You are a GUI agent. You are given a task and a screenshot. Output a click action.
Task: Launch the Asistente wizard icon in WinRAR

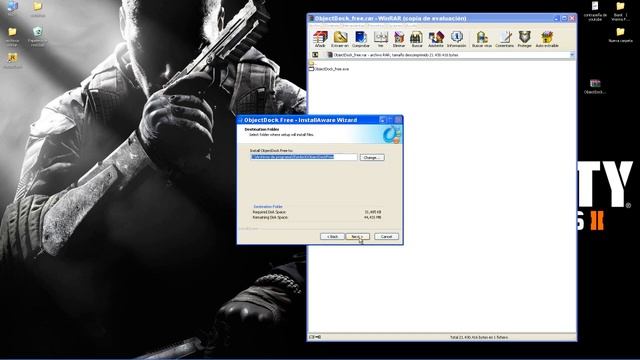pos(436,39)
